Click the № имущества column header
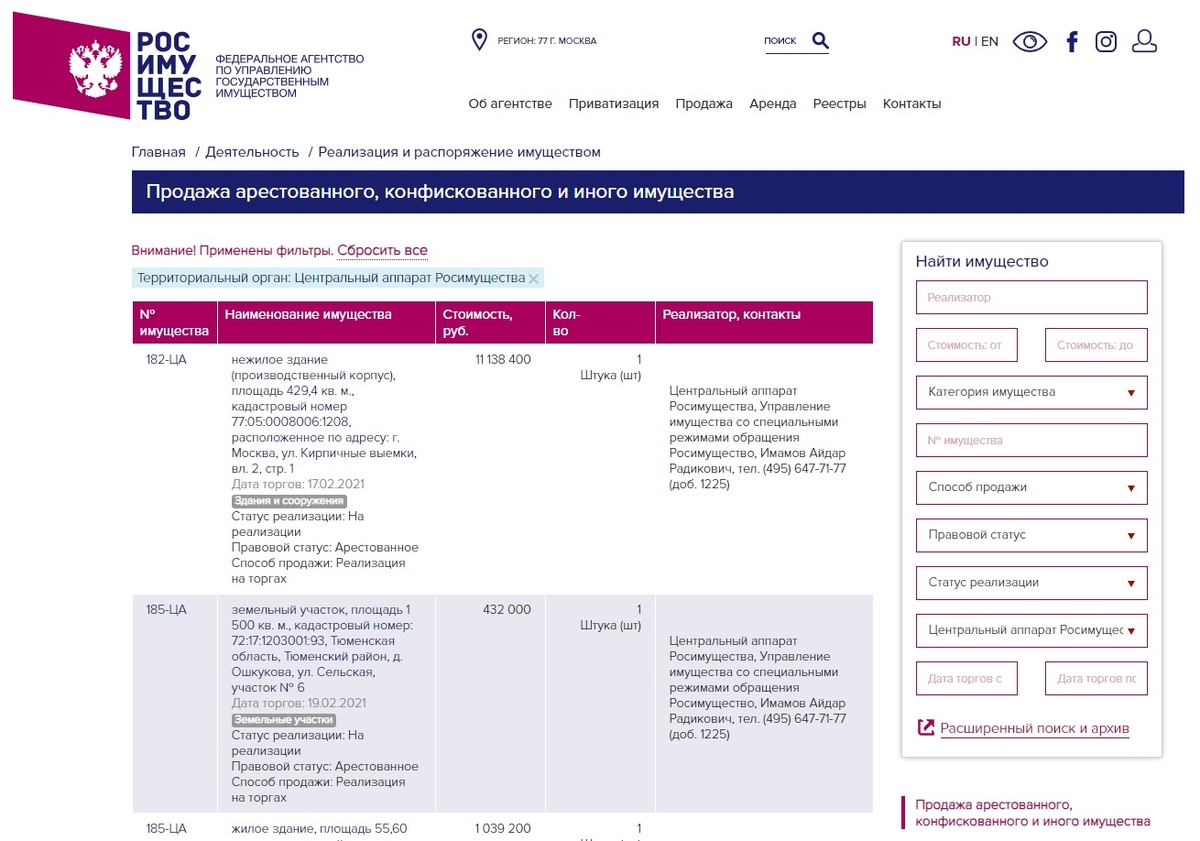 coord(174,322)
